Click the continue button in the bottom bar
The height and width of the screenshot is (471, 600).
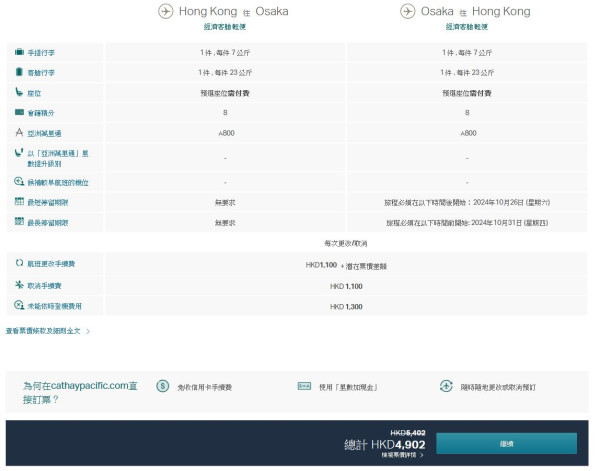(x=506, y=443)
